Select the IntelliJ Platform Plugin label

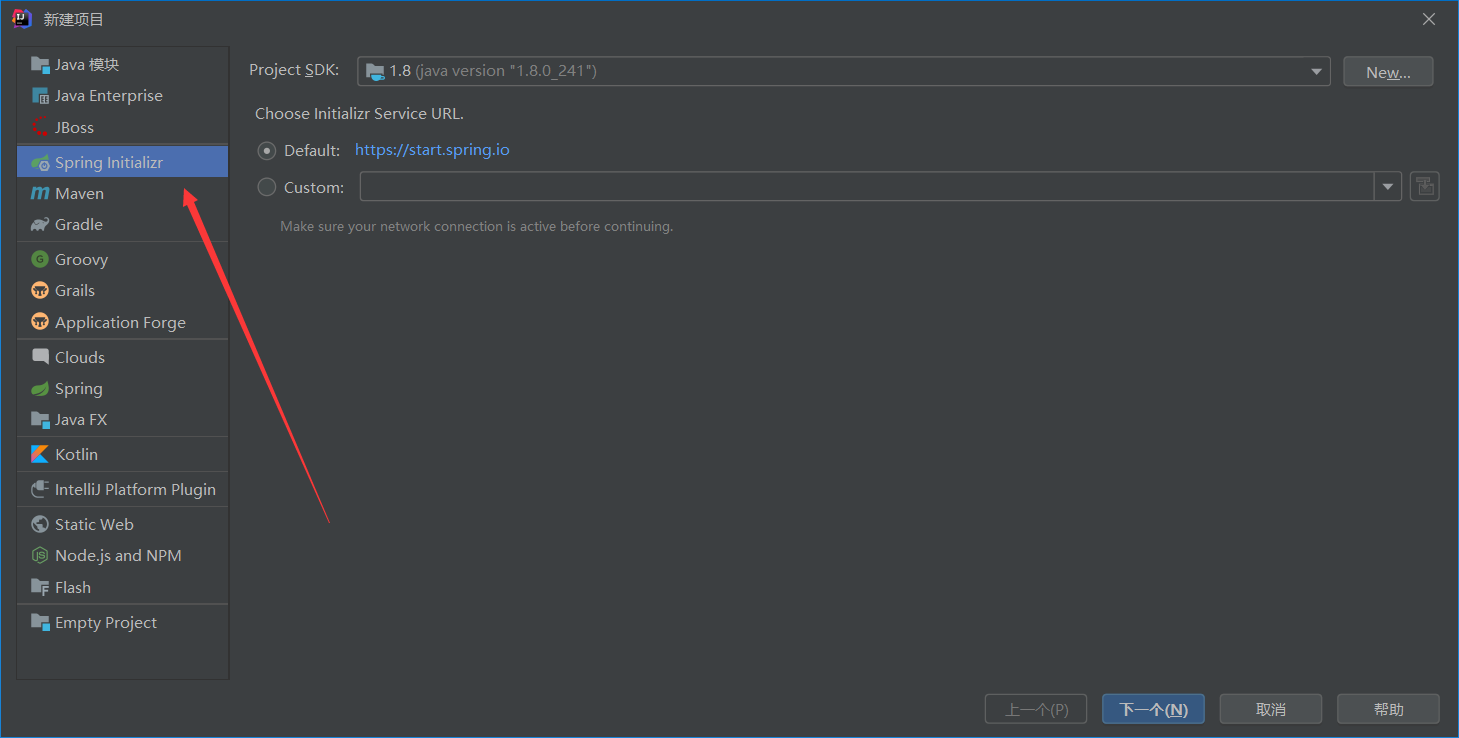(x=135, y=489)
